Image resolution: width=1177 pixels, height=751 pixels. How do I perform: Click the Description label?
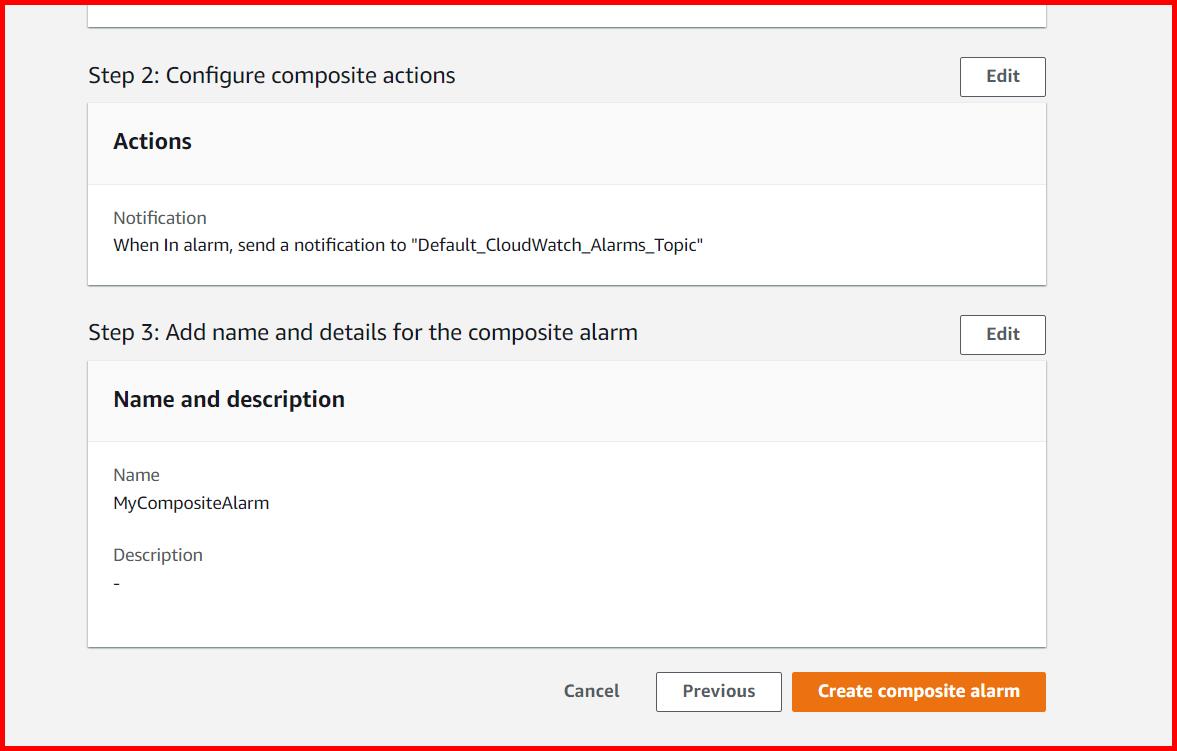(158, 554)
